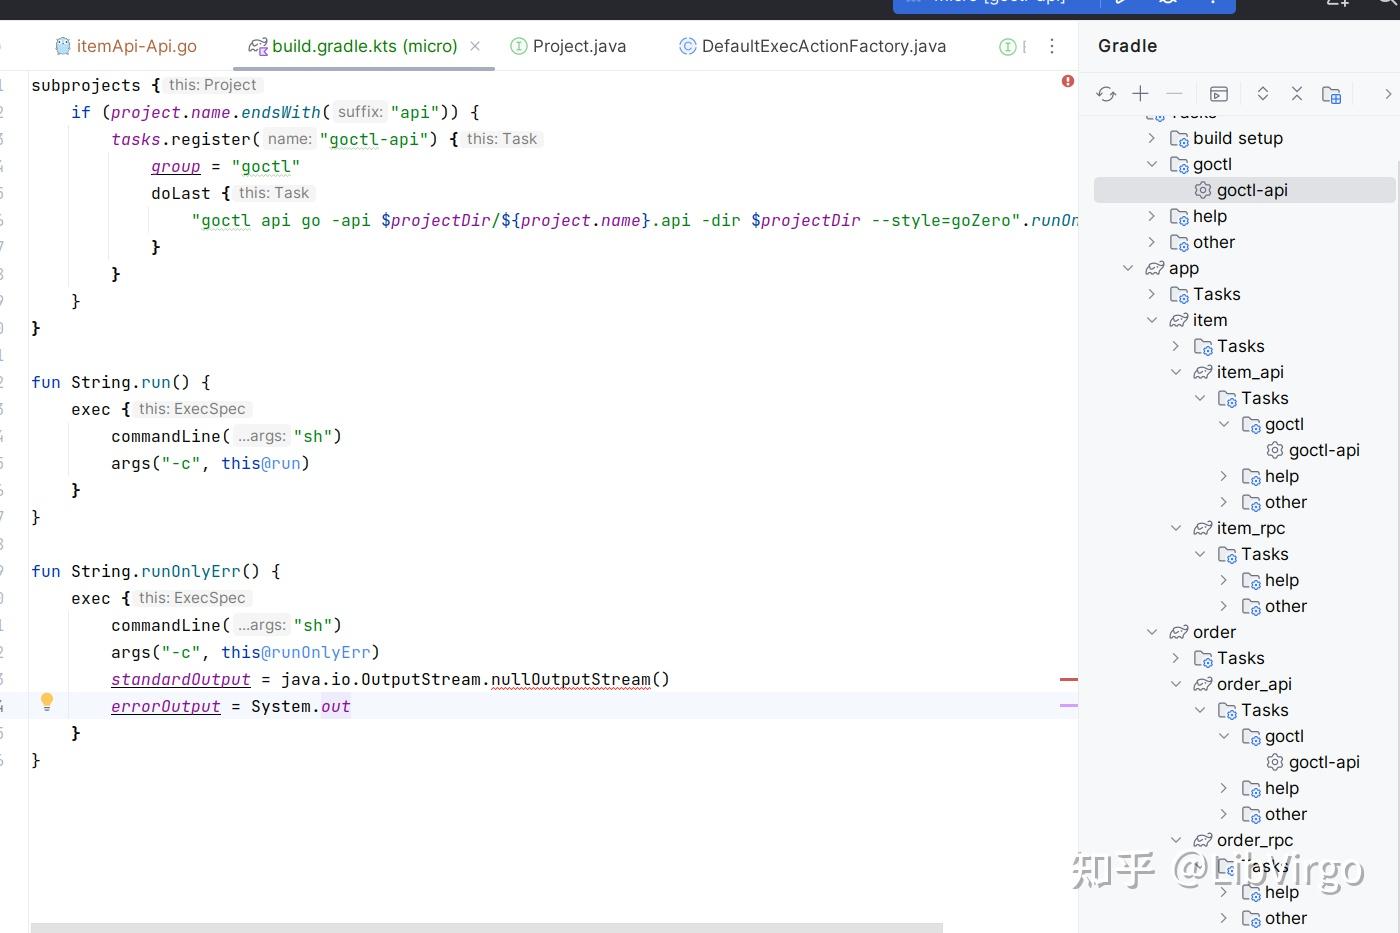Collapse the item_api project node
Image resolution: width=1400 pixels, height=933 pixels.
1176,372
